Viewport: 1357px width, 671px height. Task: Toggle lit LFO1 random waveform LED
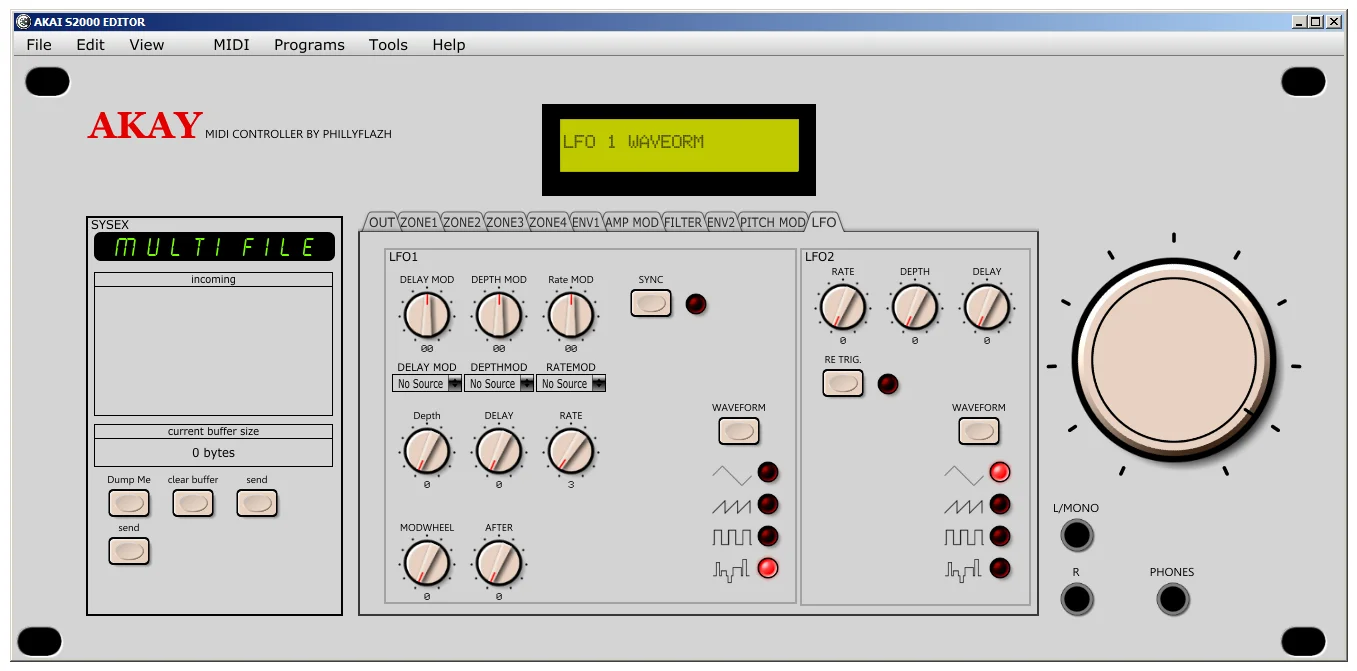click(768, 568)
